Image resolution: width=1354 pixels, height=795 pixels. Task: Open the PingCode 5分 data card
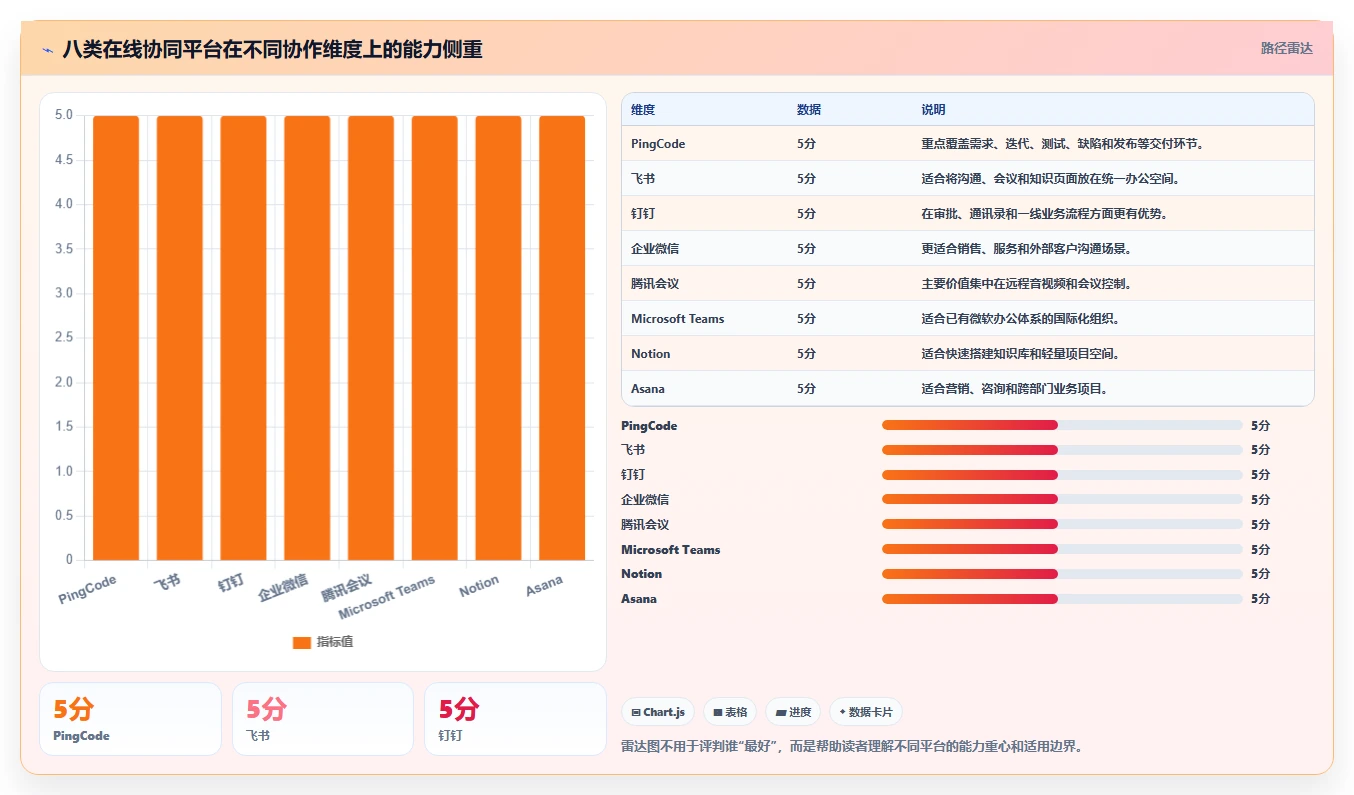pos(130,719)
